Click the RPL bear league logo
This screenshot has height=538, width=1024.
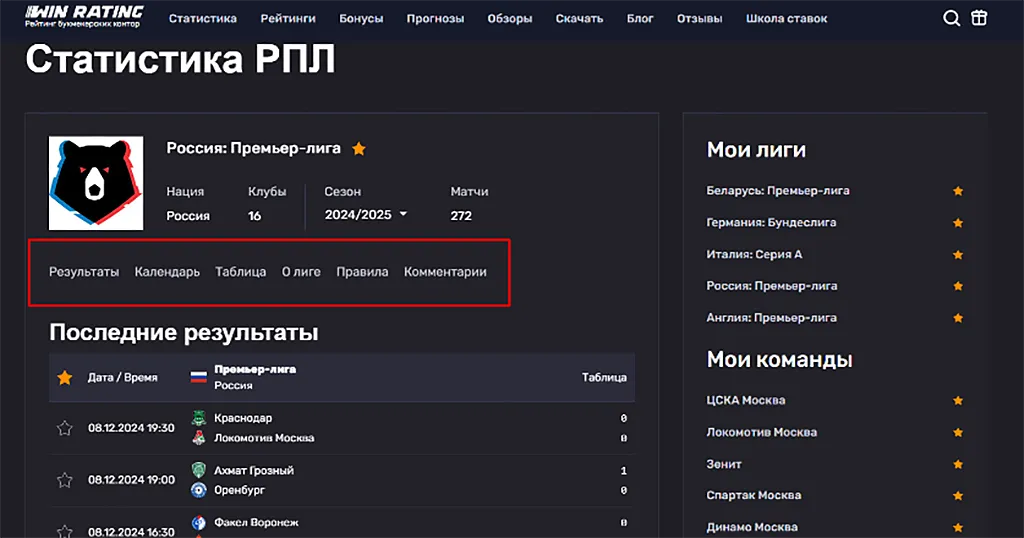pyautogui.click(x=96, y=183)
